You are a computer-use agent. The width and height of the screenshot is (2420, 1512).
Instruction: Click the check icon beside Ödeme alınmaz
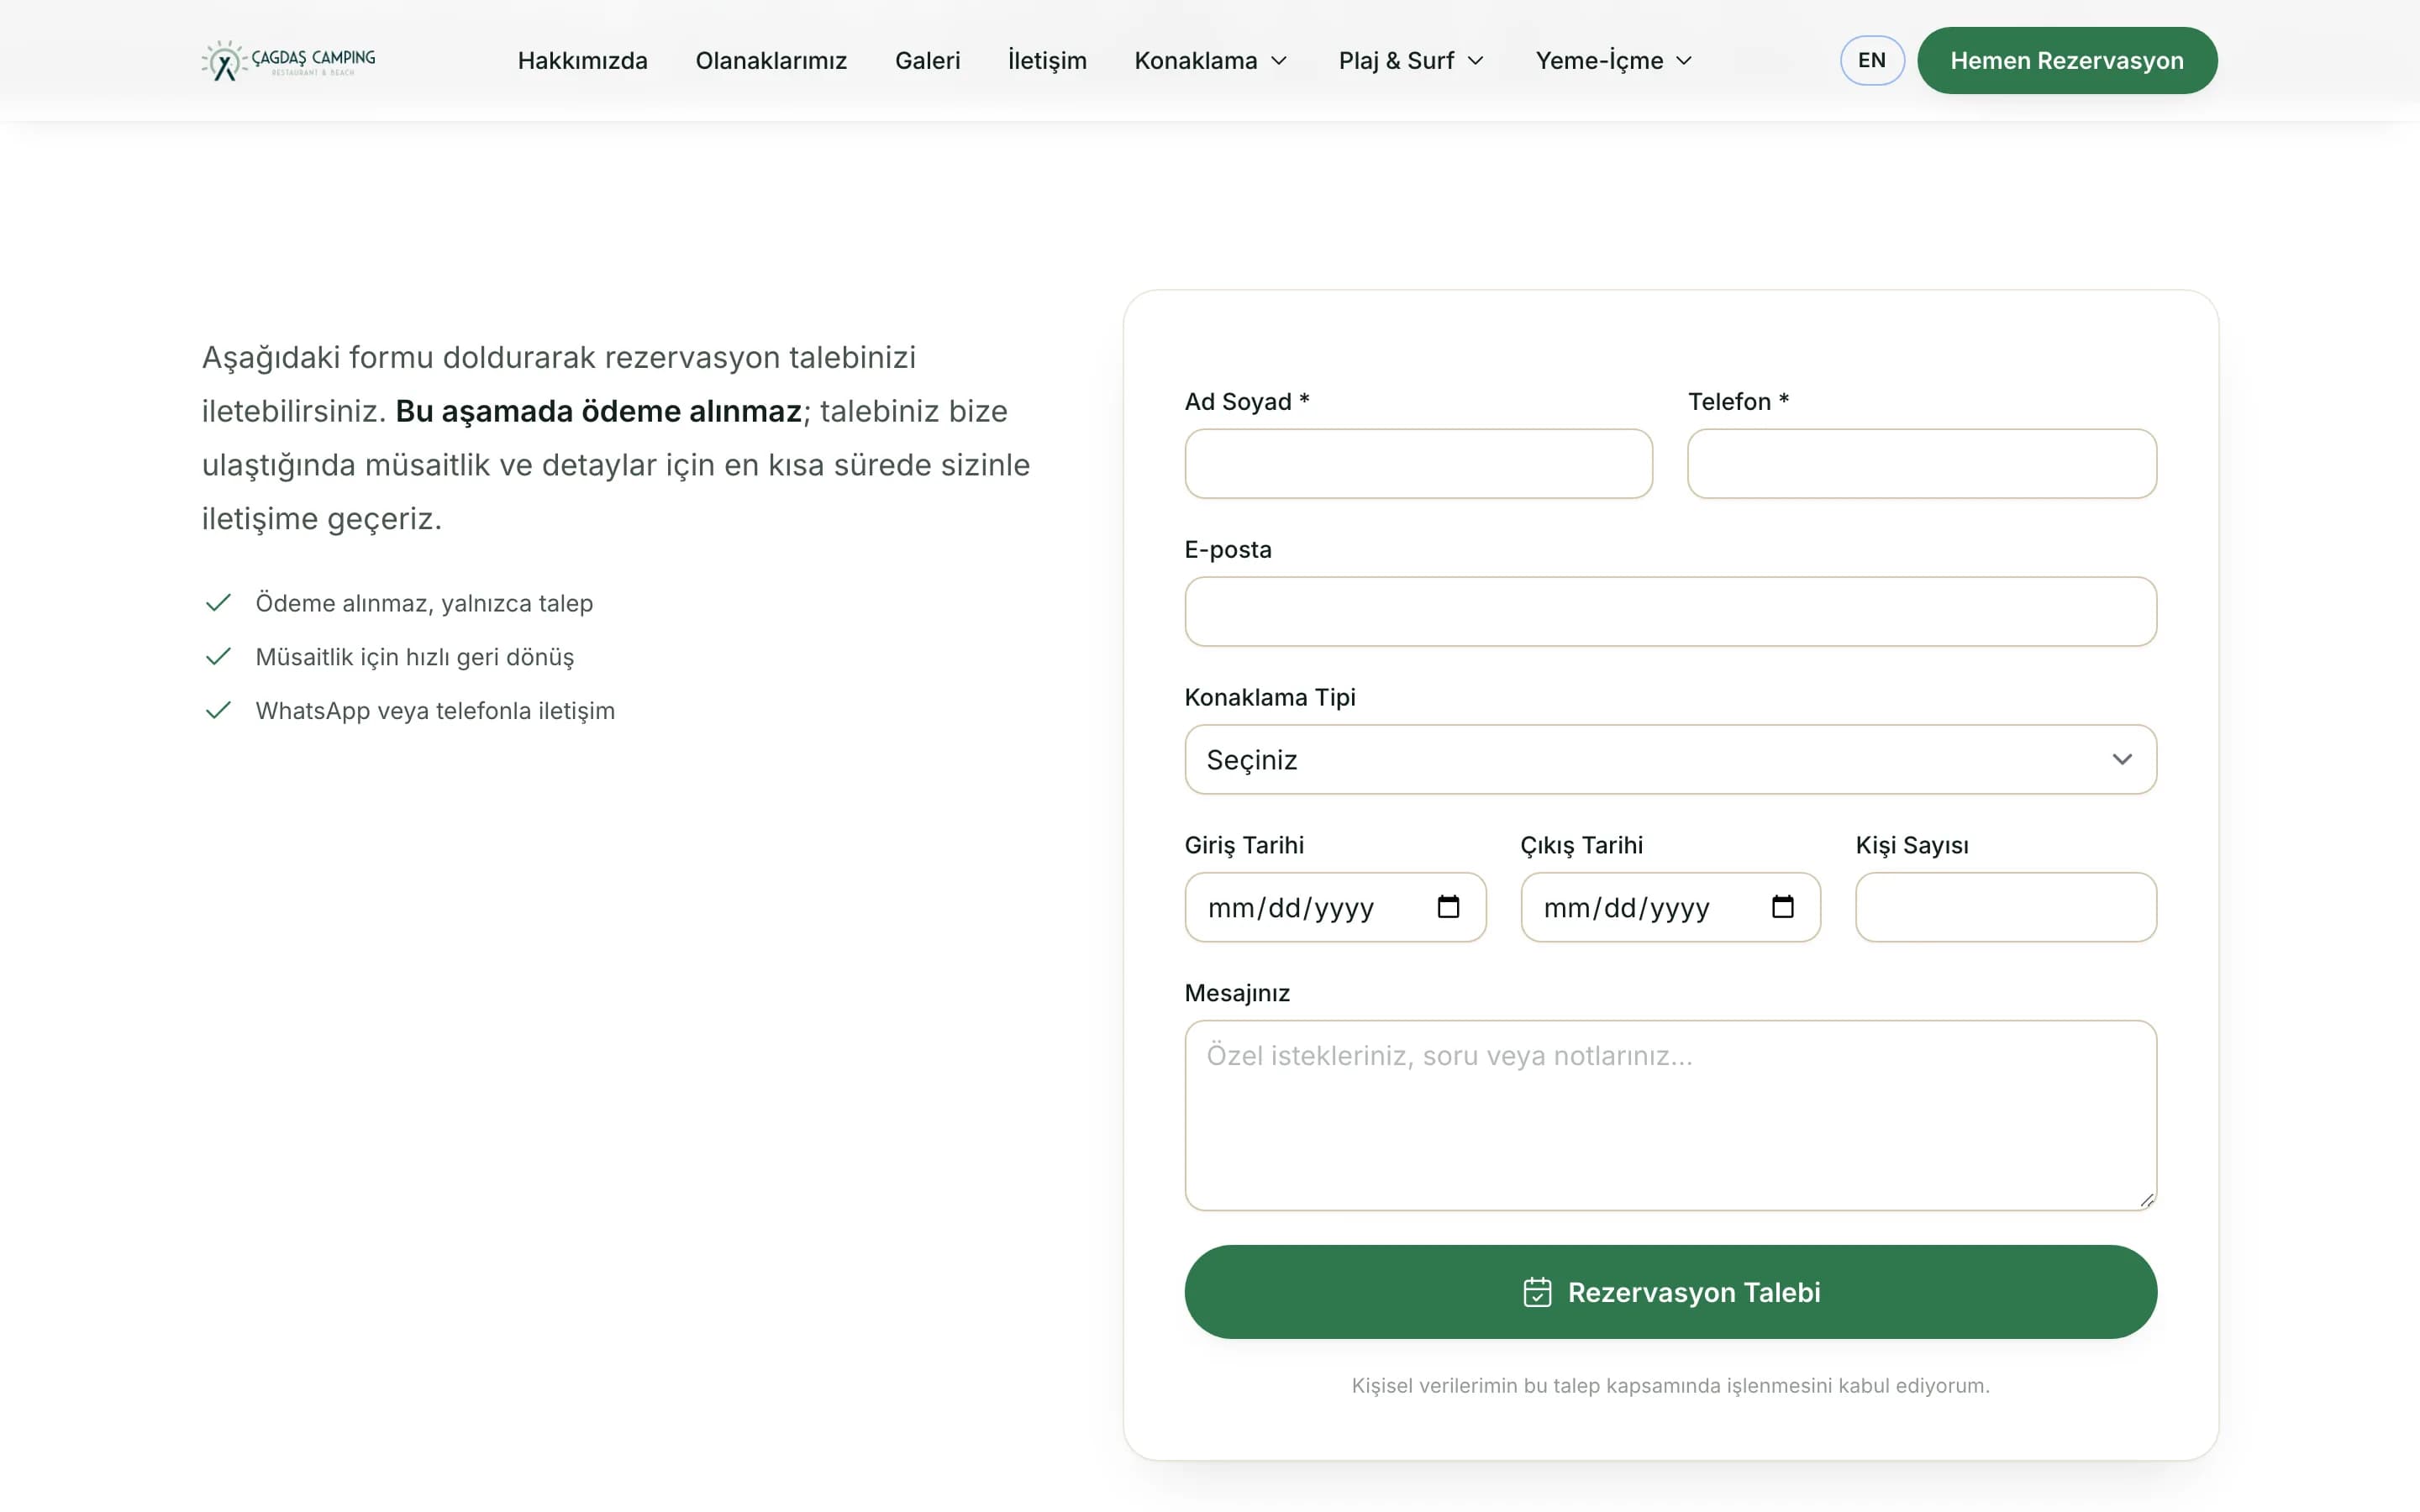coord(218,602)
